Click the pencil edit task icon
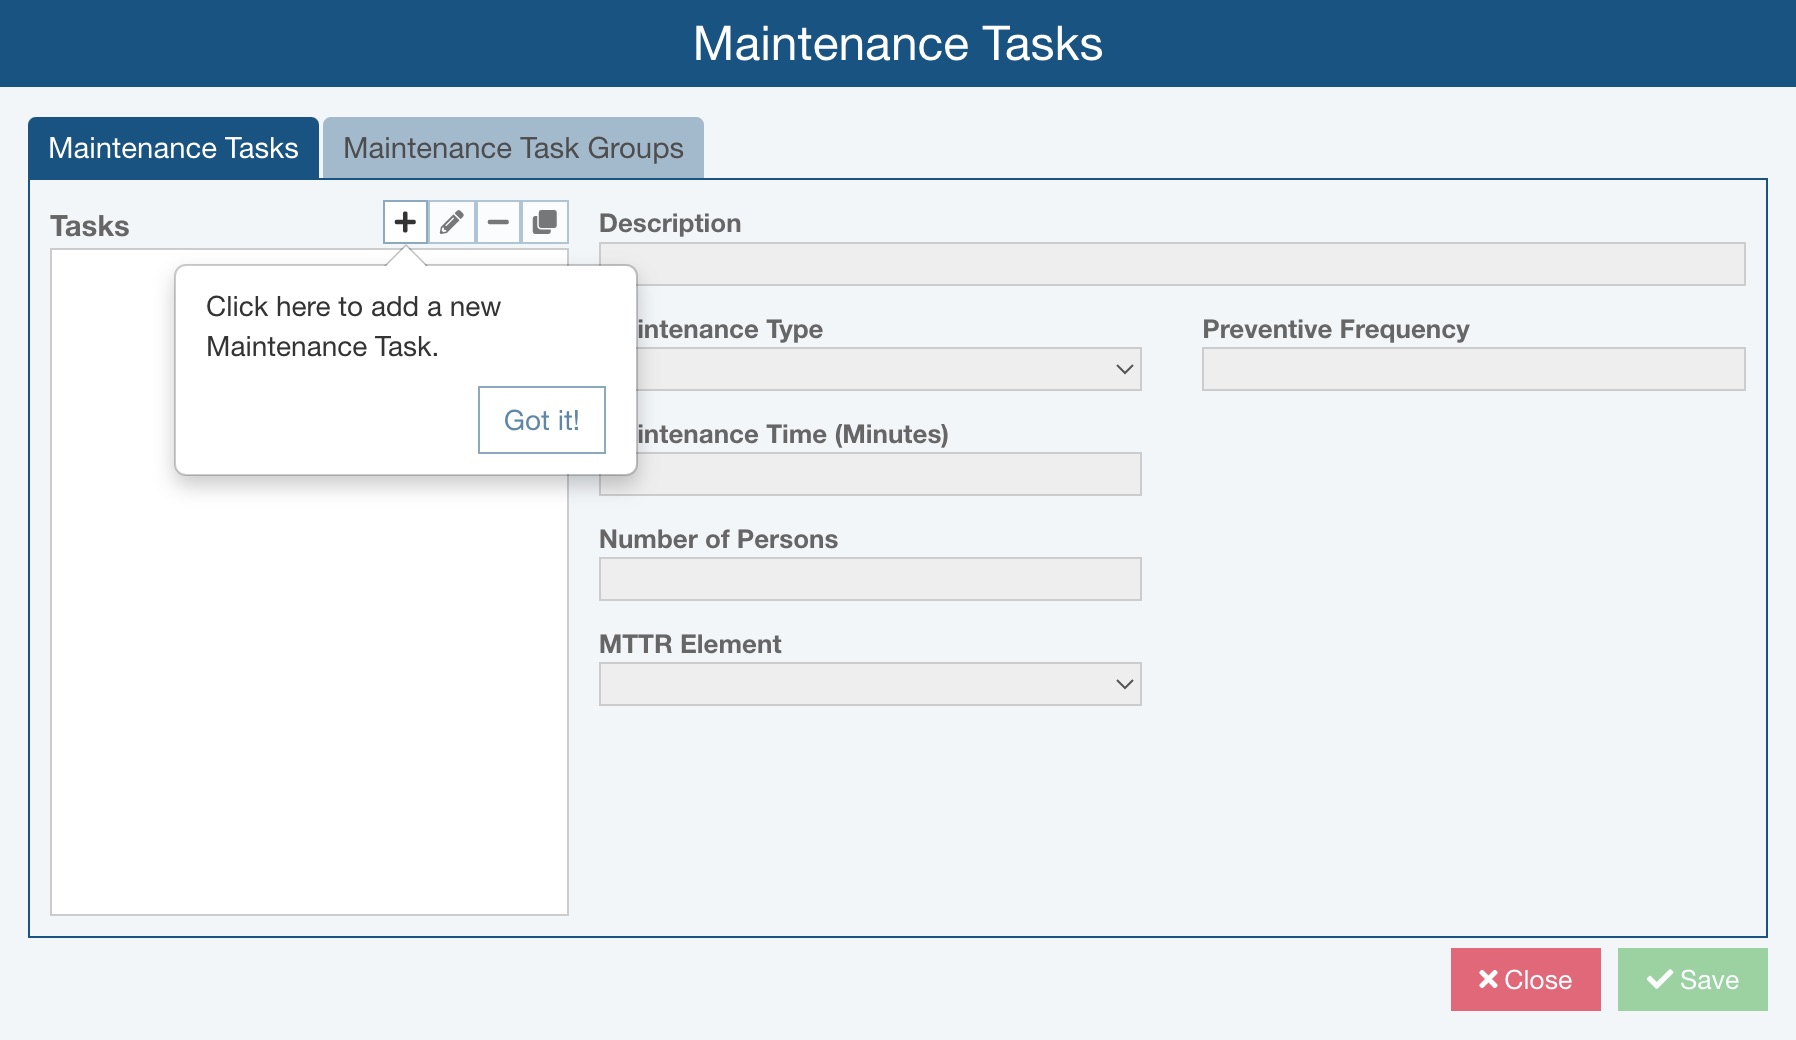Screen dimensions: 1796x1040 [451, 222]
